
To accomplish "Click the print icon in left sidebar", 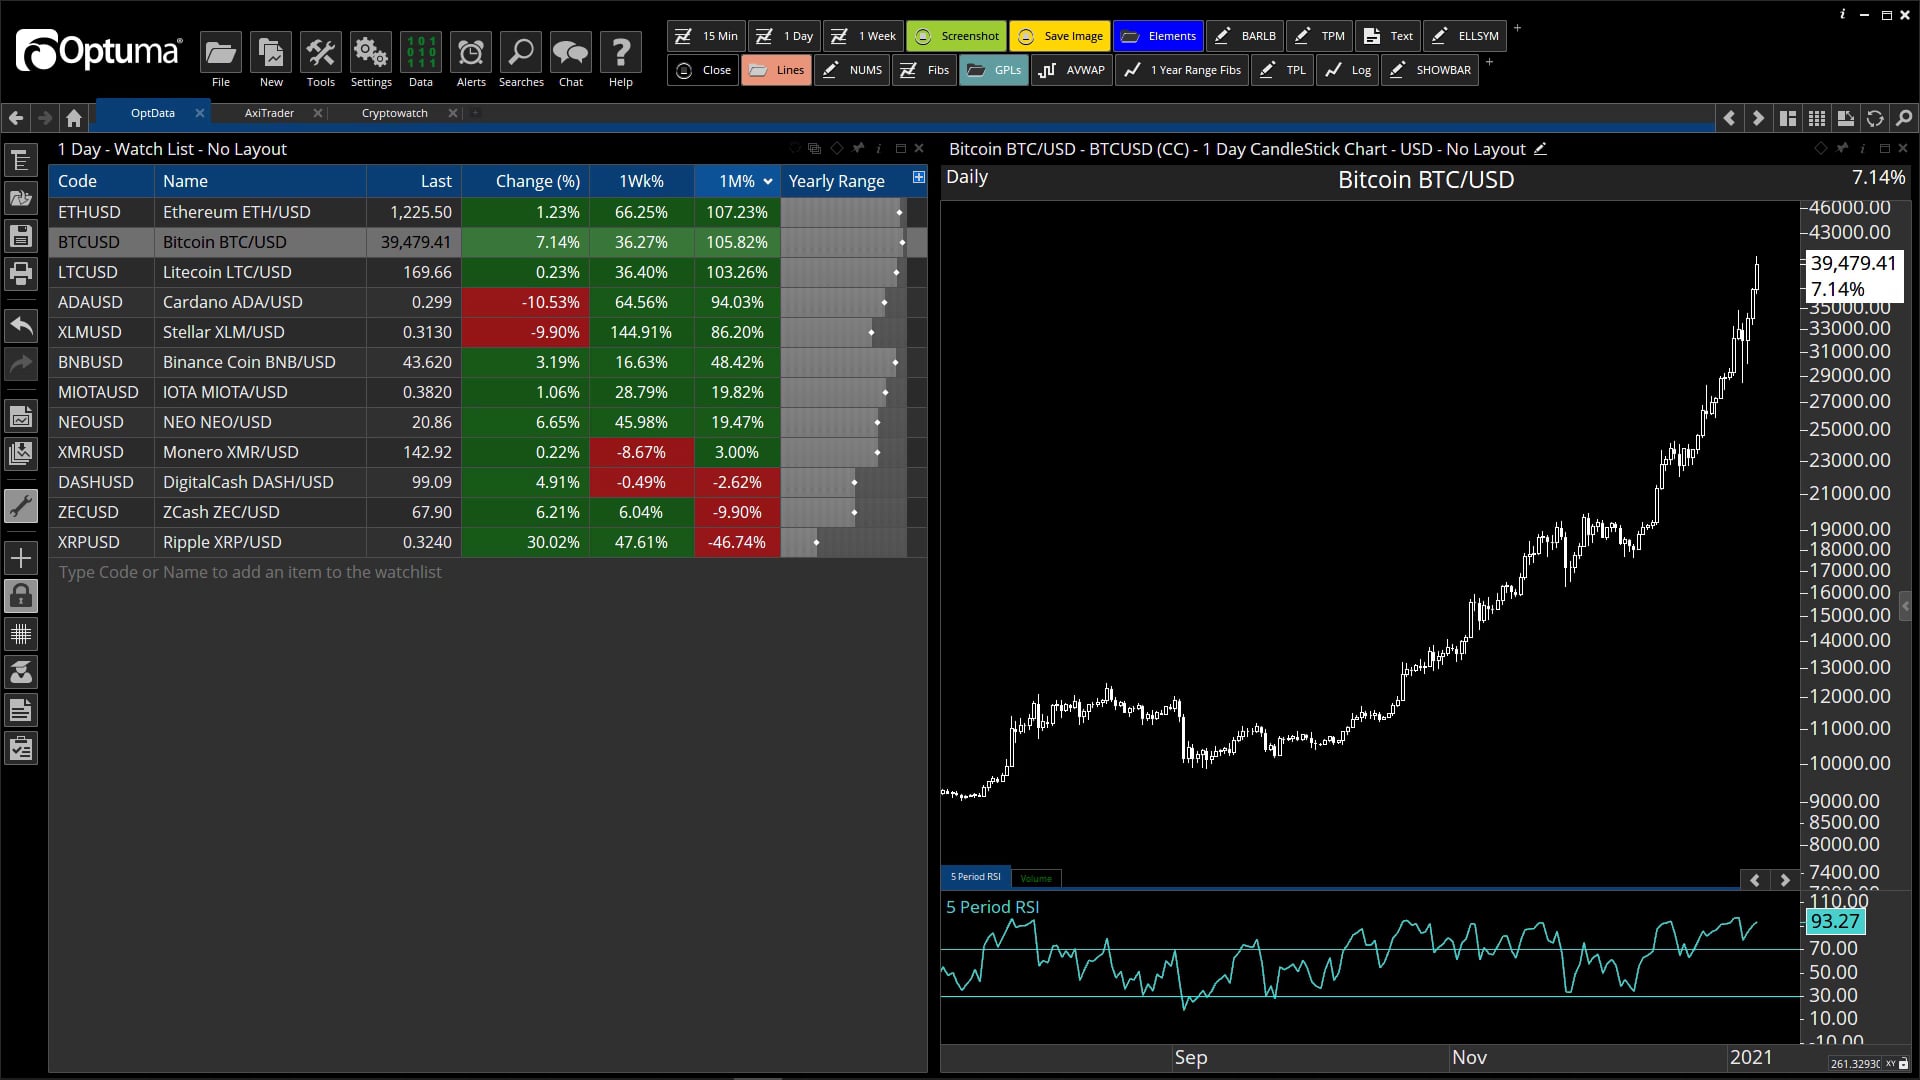I will [21, 274].
